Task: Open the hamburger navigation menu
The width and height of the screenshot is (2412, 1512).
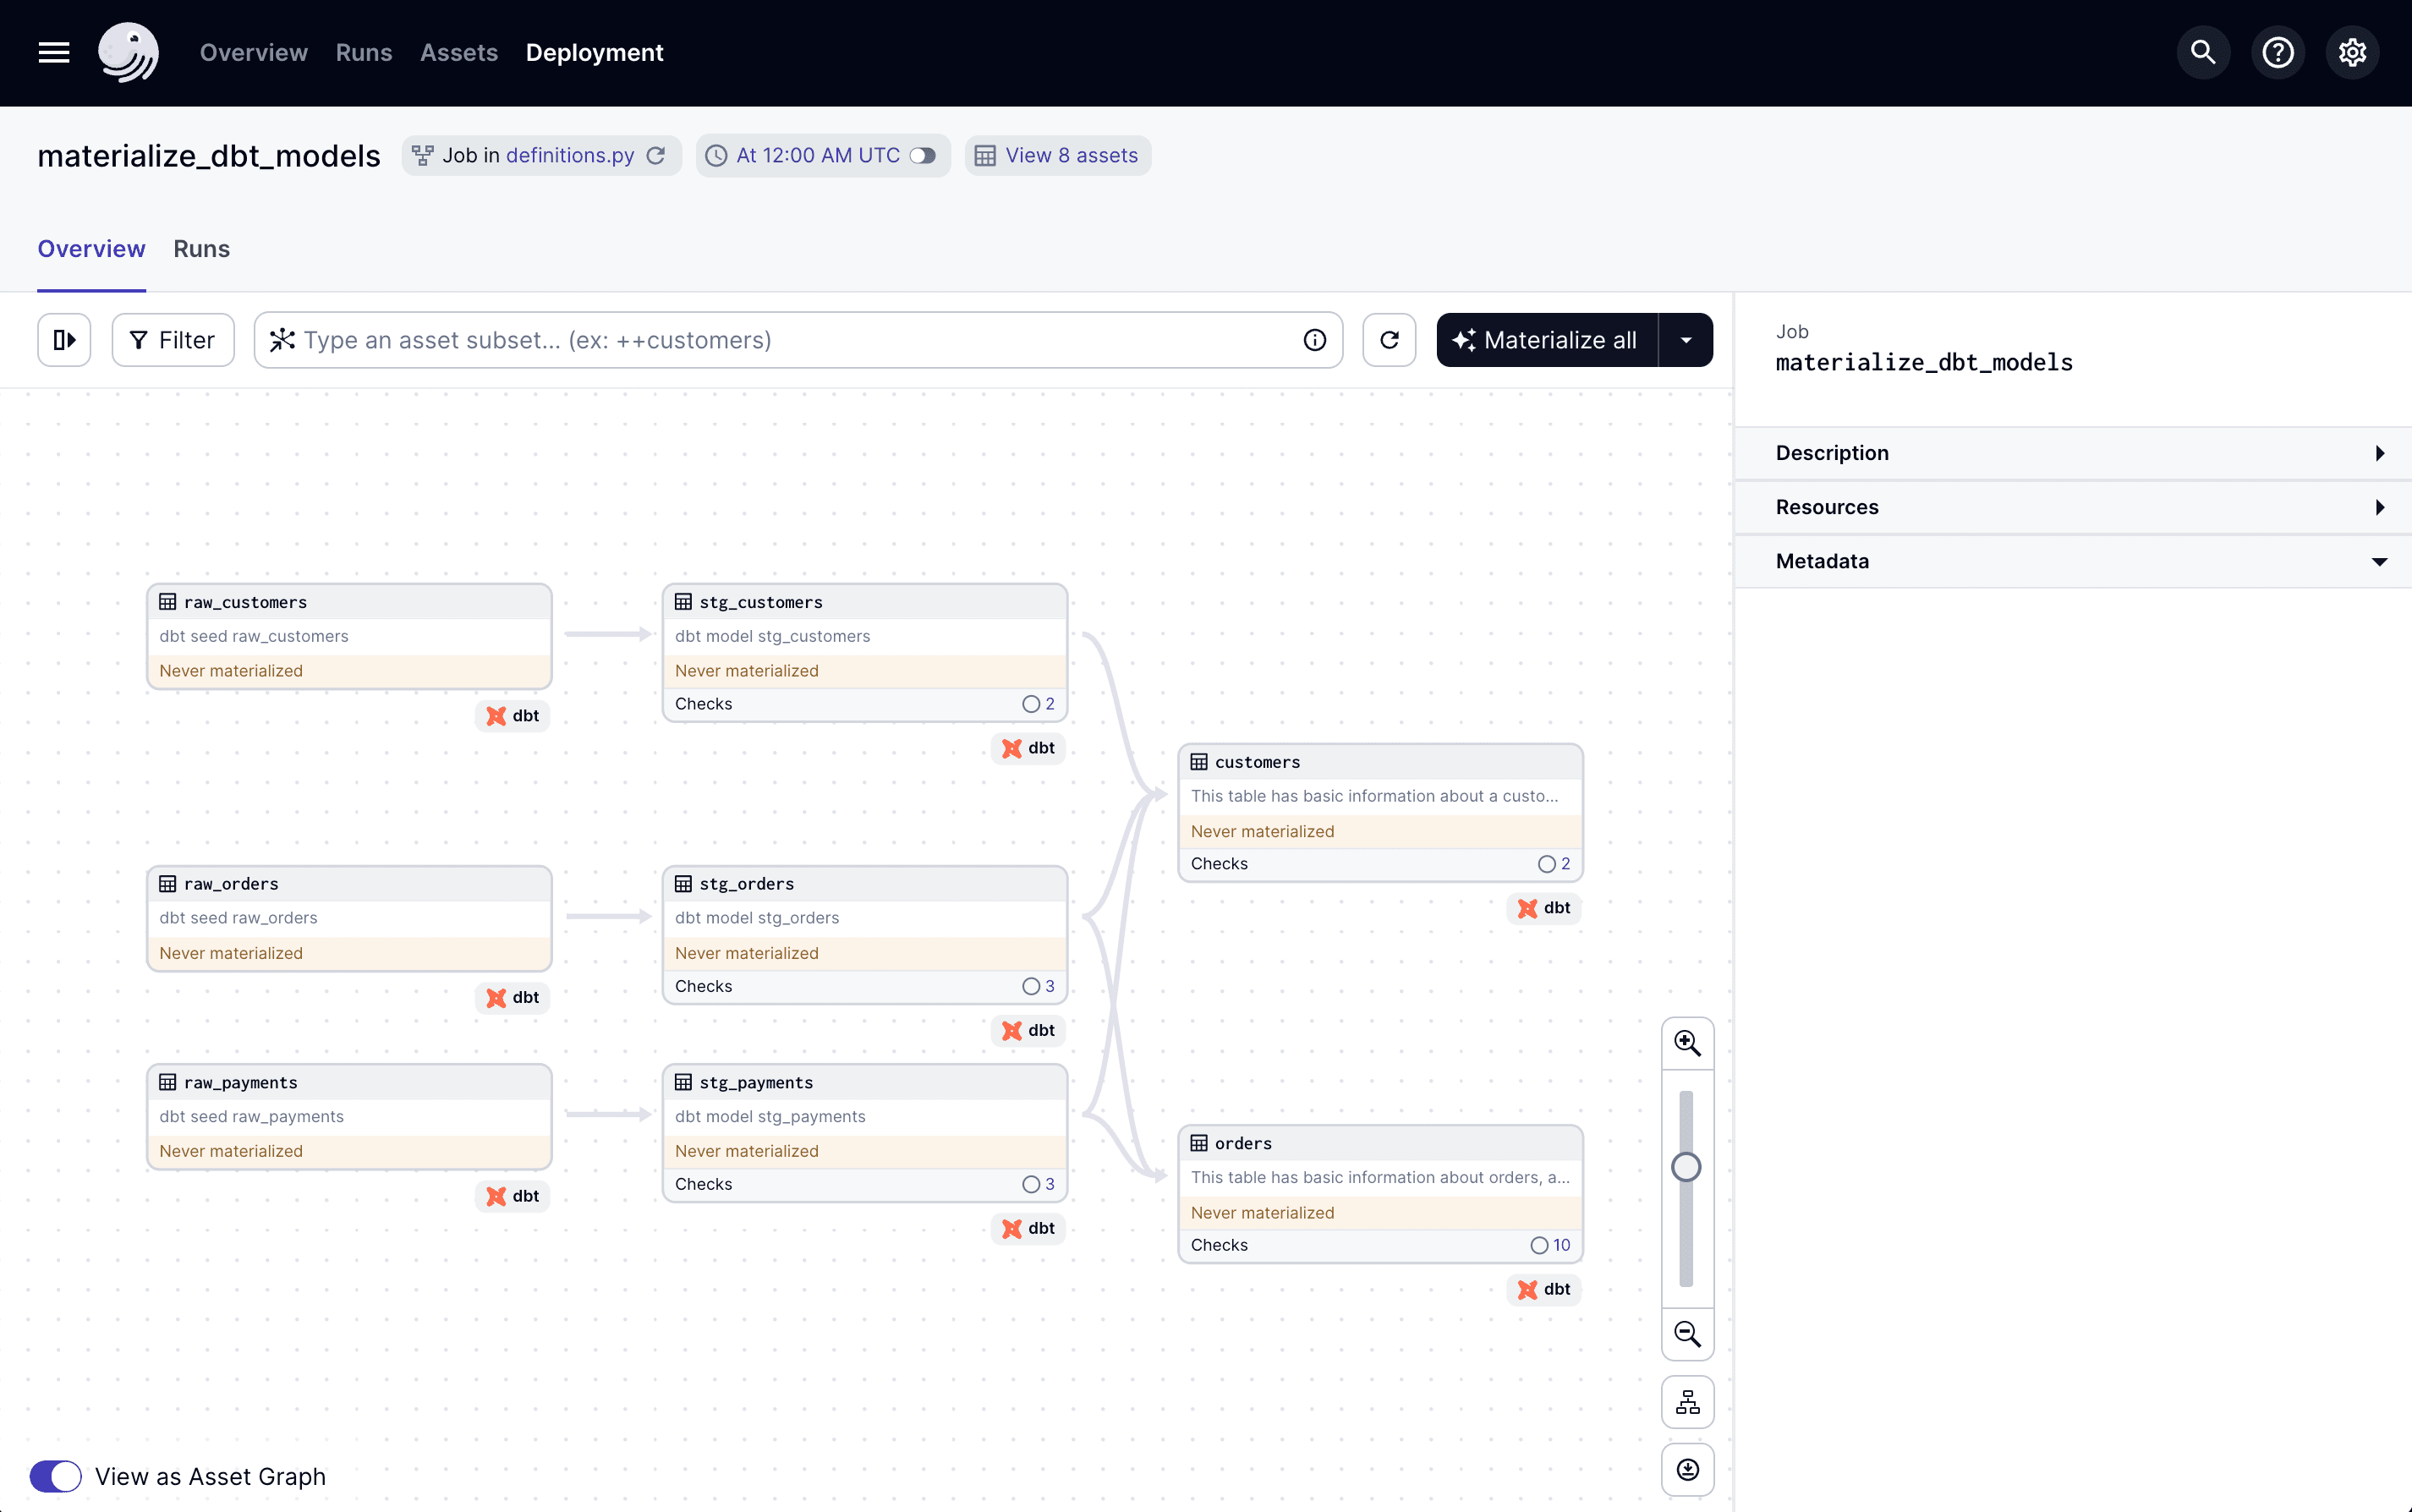Action: pyautogui.click(x=54, y=52)
